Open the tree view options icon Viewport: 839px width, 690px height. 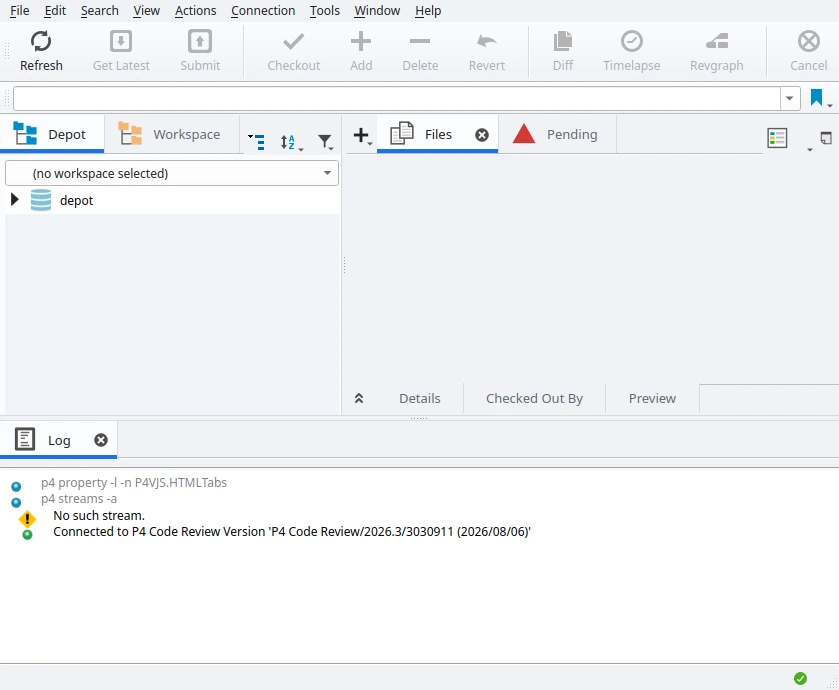pyautogui.click(x=256, y=142)
